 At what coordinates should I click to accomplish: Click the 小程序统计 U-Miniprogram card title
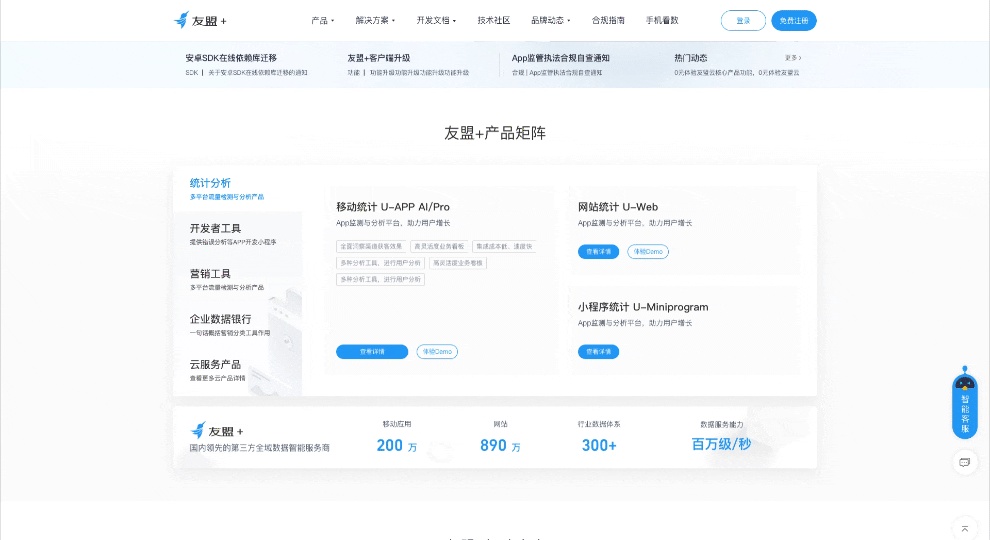(643, 307)
